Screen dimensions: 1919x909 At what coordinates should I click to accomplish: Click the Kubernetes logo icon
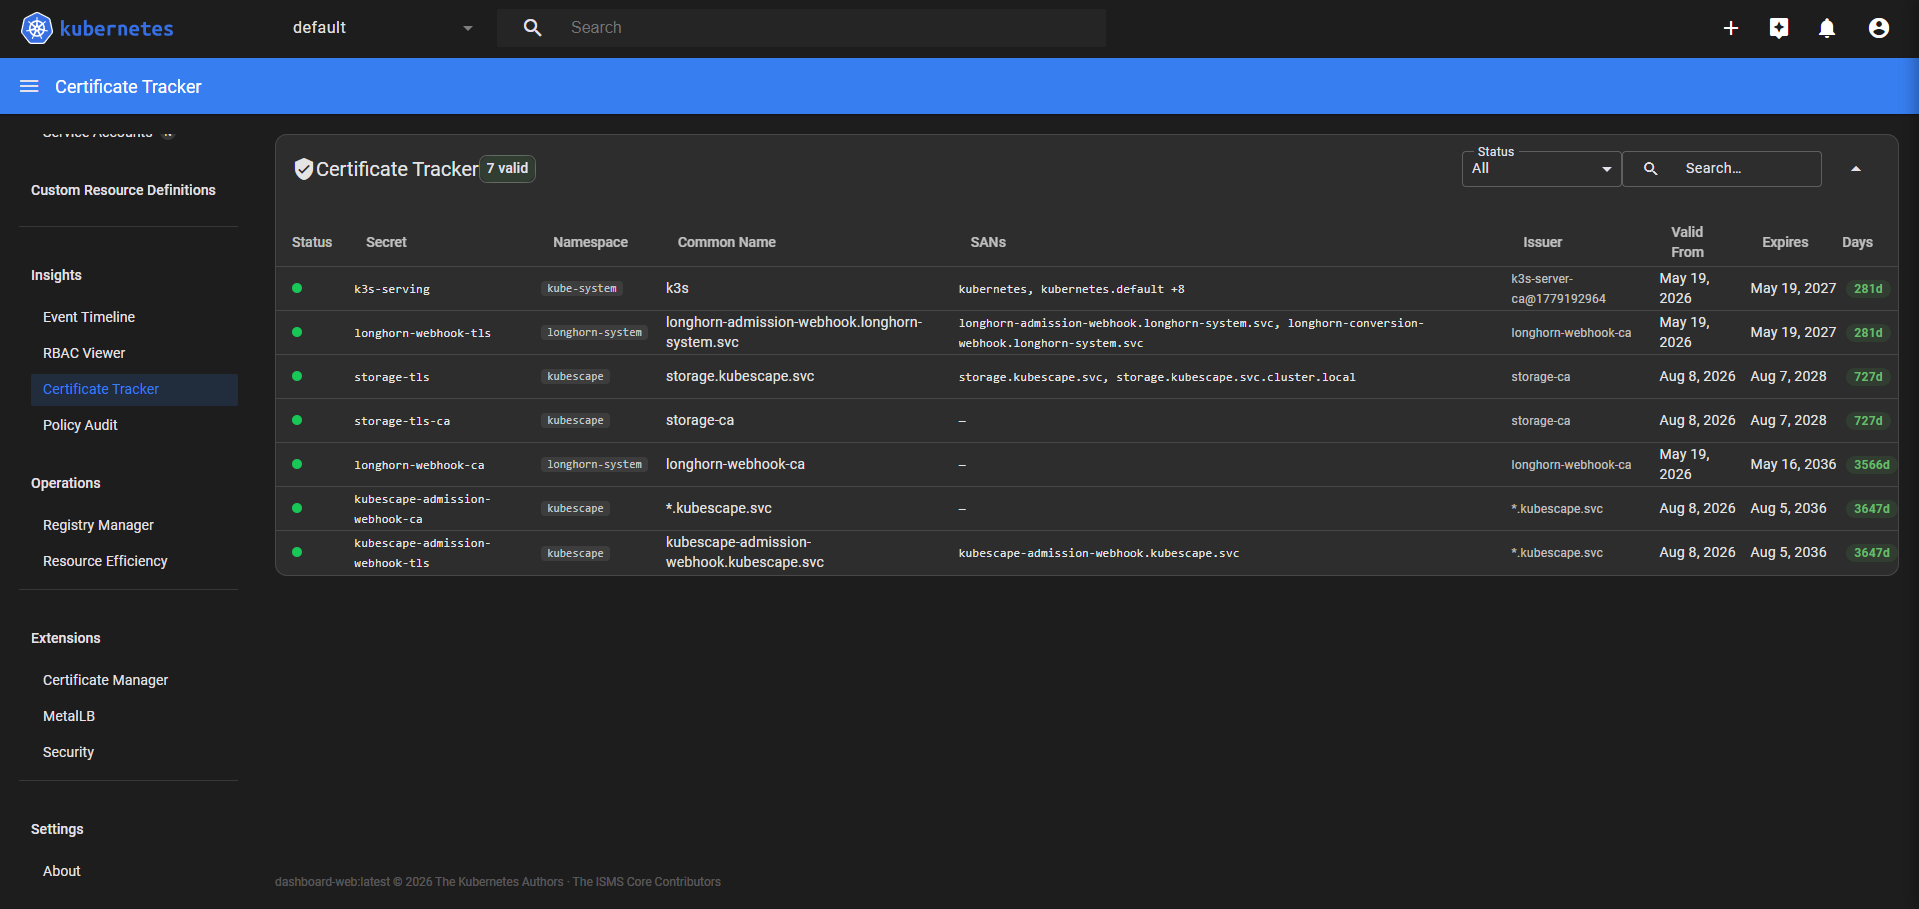click(37, 28)
